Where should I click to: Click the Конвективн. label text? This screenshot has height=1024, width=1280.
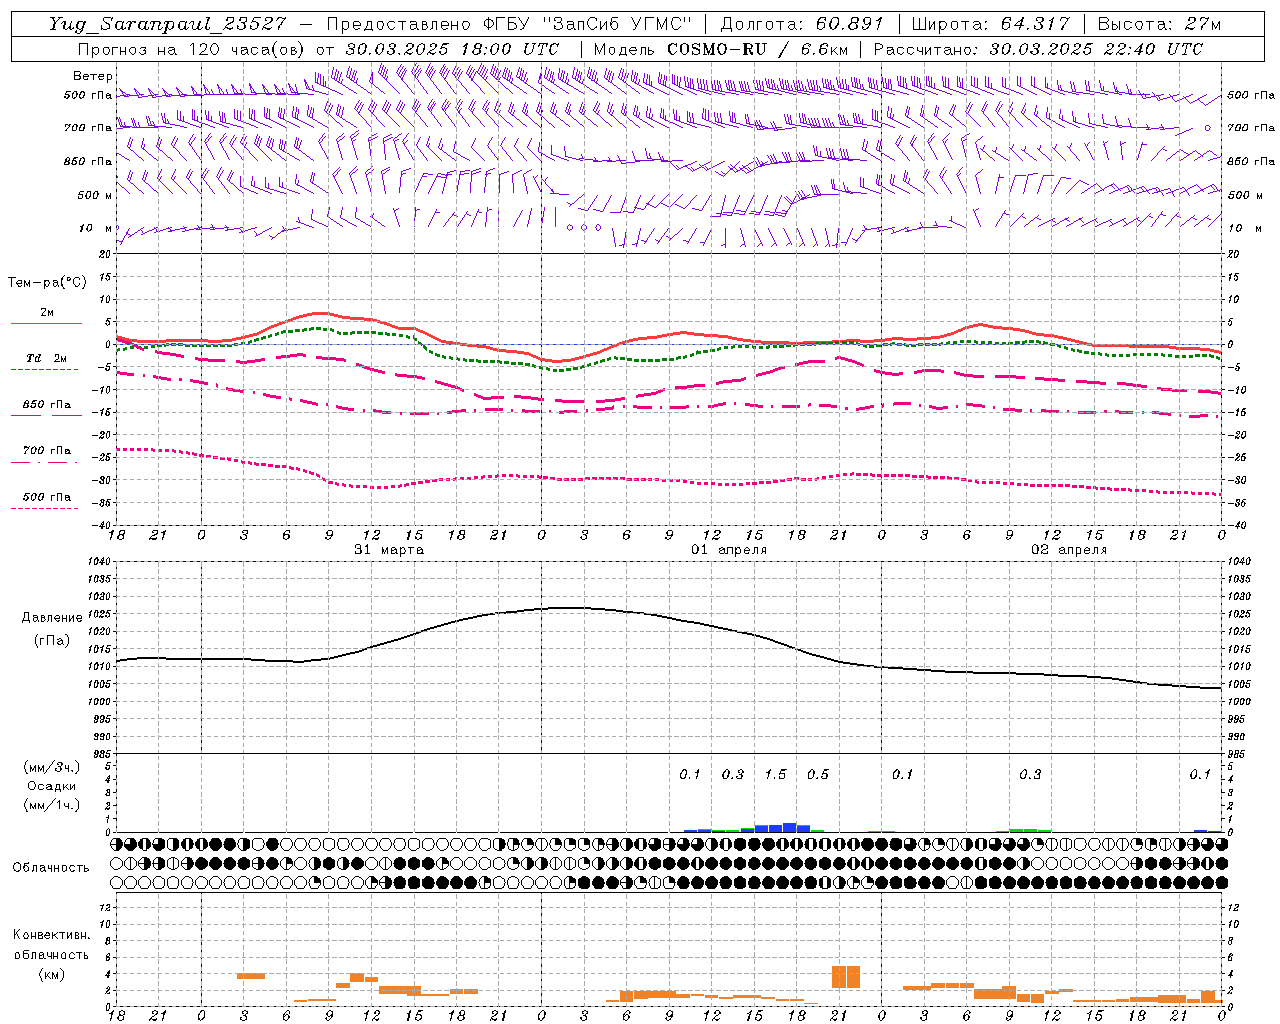pos(51,935)
